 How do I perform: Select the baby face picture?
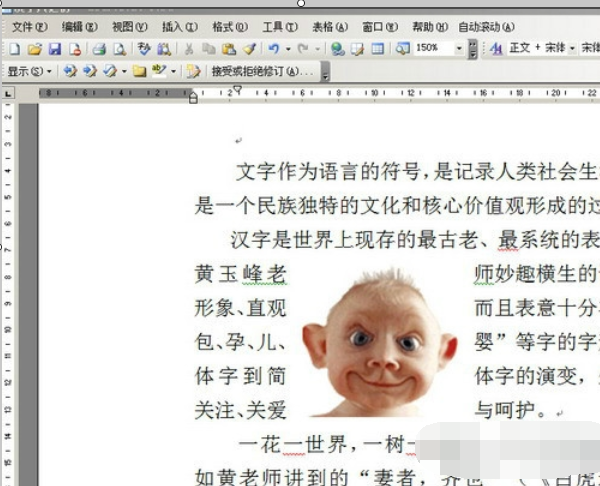pyautogui.click(x=380, y=342)
